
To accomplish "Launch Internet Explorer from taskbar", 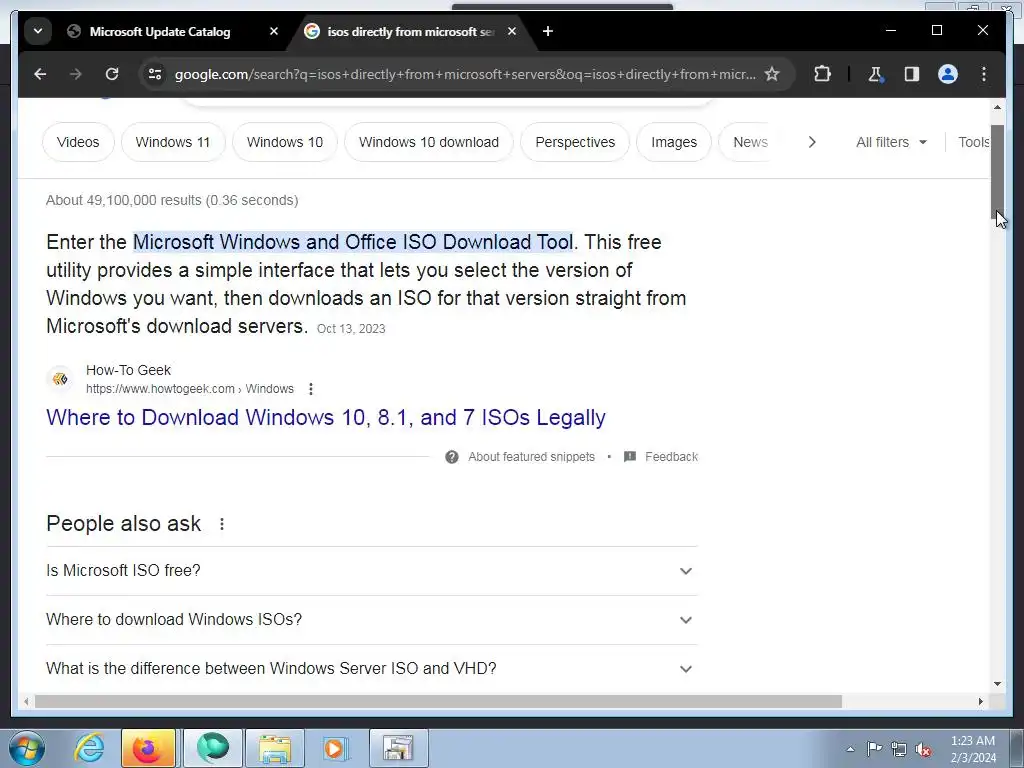I will (x=89, y=748).
